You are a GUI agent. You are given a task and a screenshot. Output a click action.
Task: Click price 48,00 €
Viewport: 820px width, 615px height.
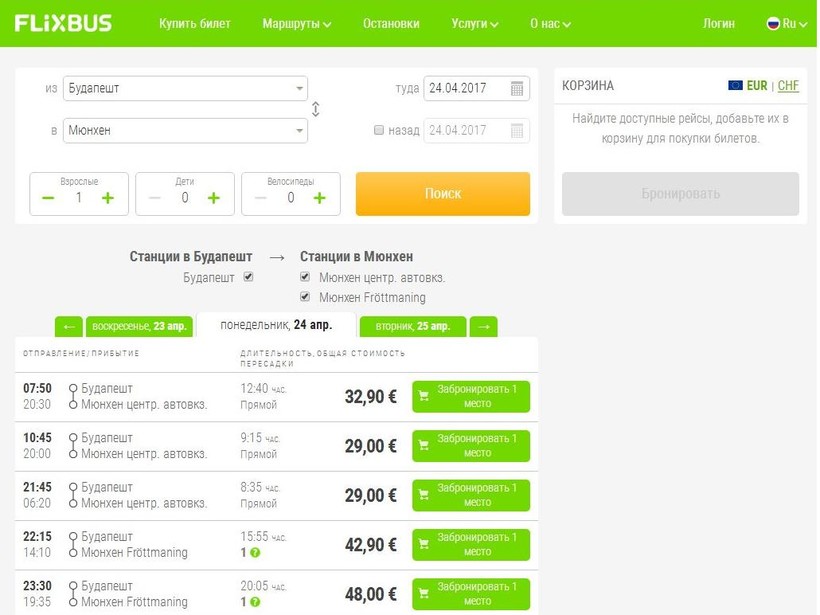[371, 594]
